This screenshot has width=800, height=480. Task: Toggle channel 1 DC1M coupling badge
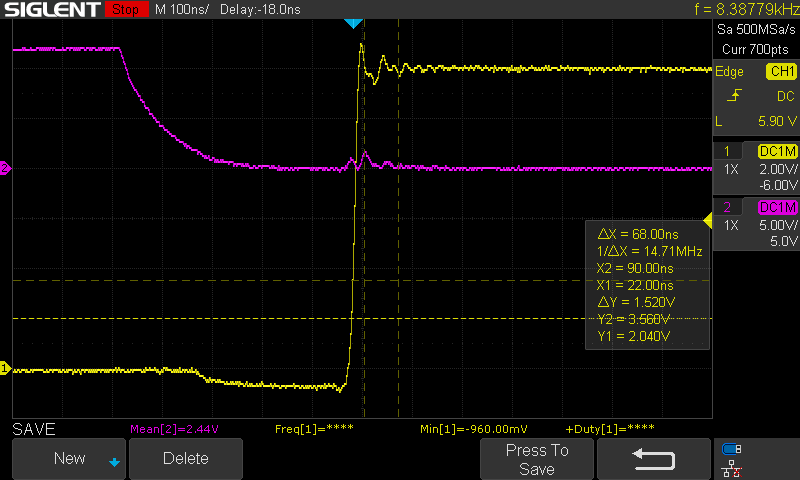(x=777, y=151)
